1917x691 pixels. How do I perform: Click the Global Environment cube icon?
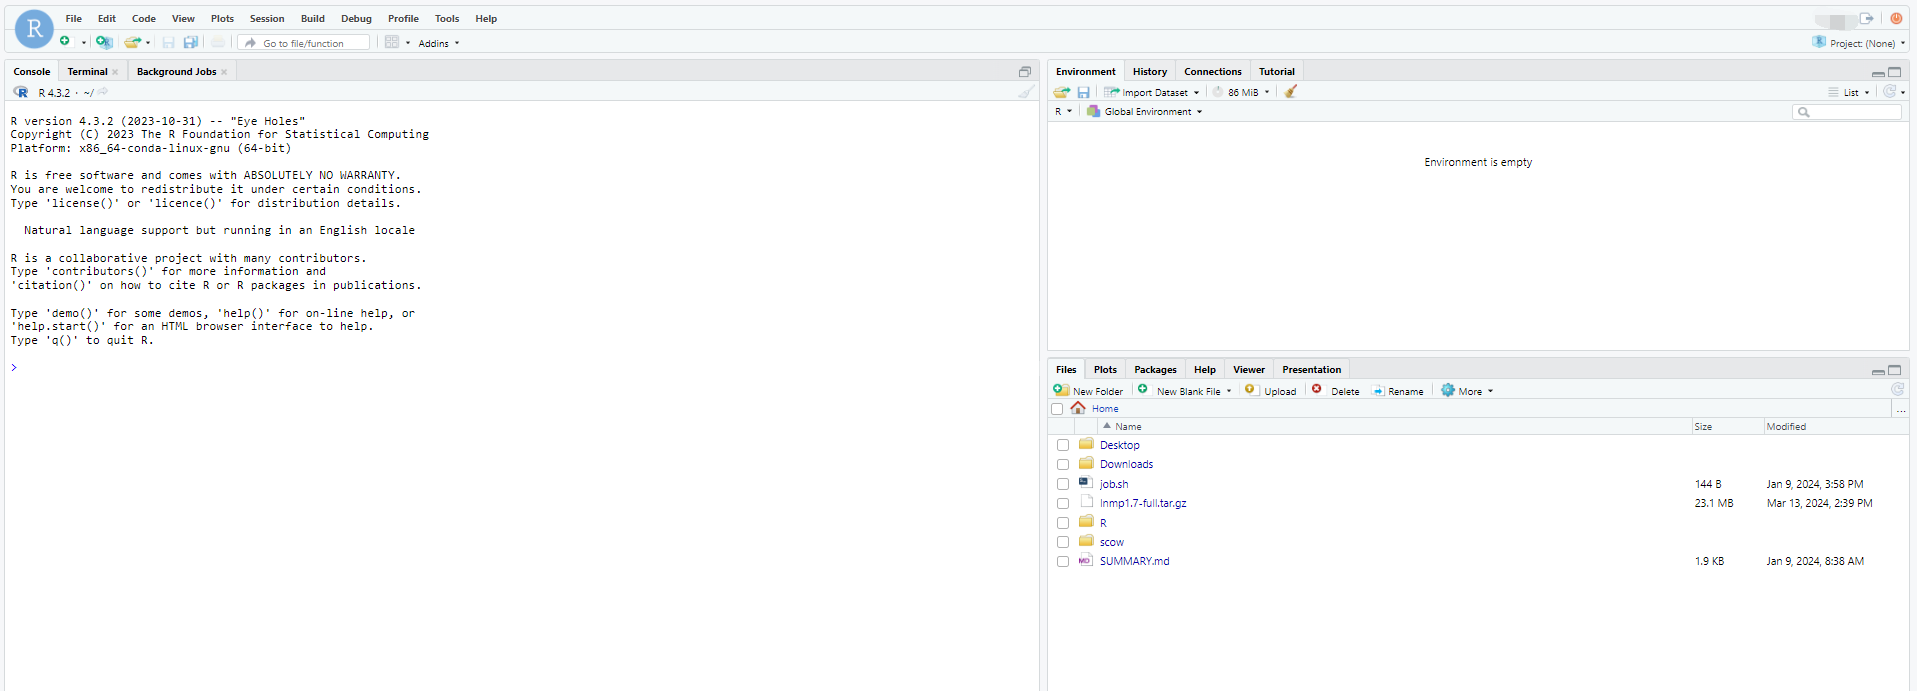pos(1093,111)
